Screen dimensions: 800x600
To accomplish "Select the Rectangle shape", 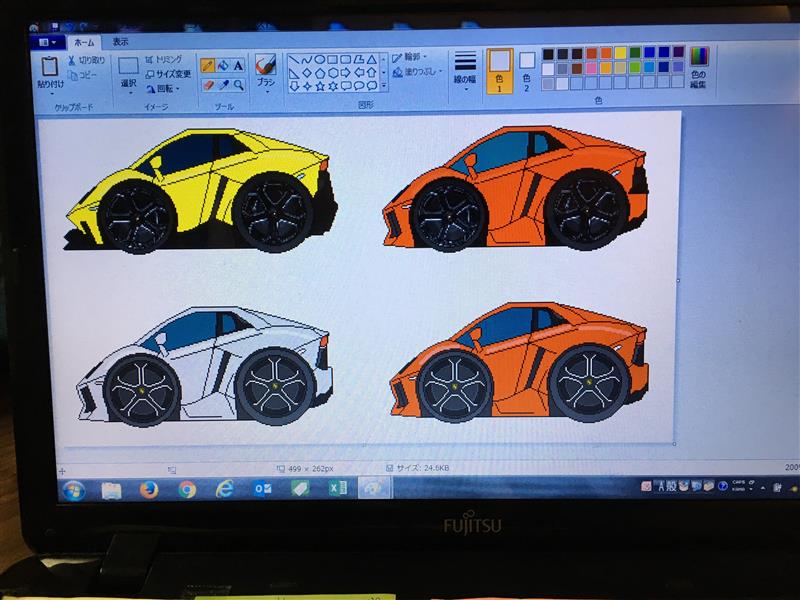I will click(333, 60).
